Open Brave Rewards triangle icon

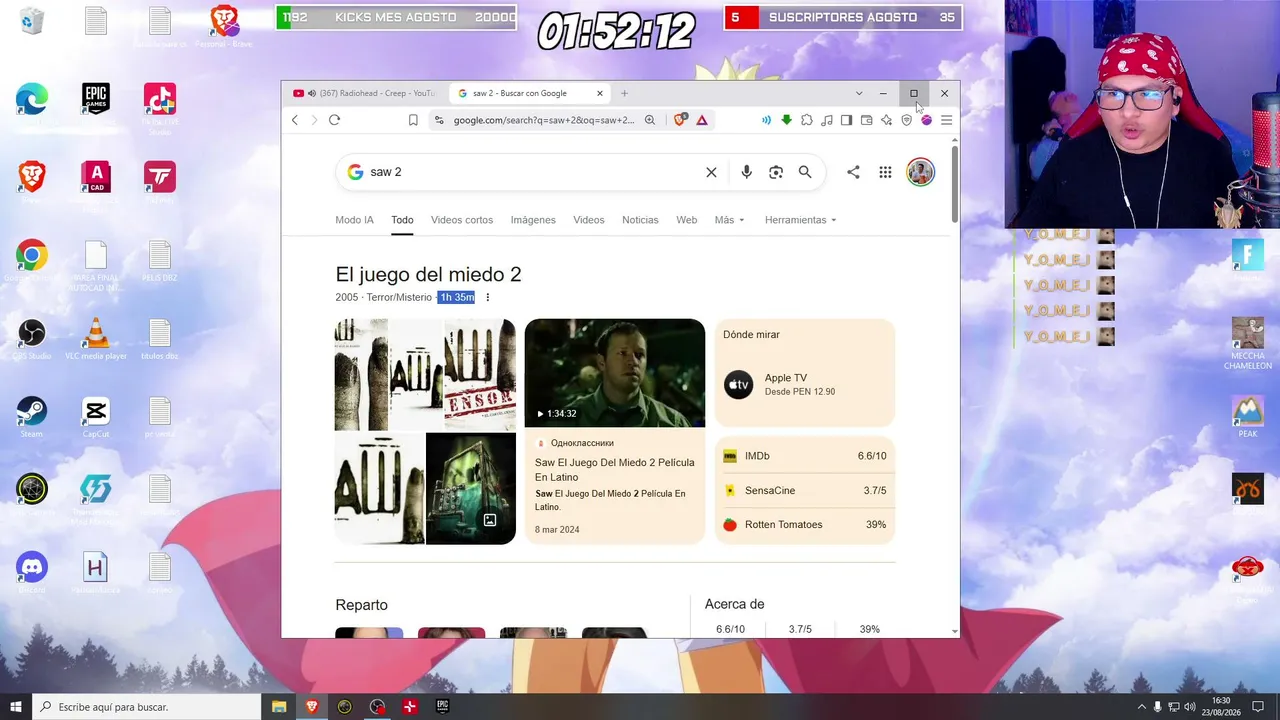click(702, 120)
